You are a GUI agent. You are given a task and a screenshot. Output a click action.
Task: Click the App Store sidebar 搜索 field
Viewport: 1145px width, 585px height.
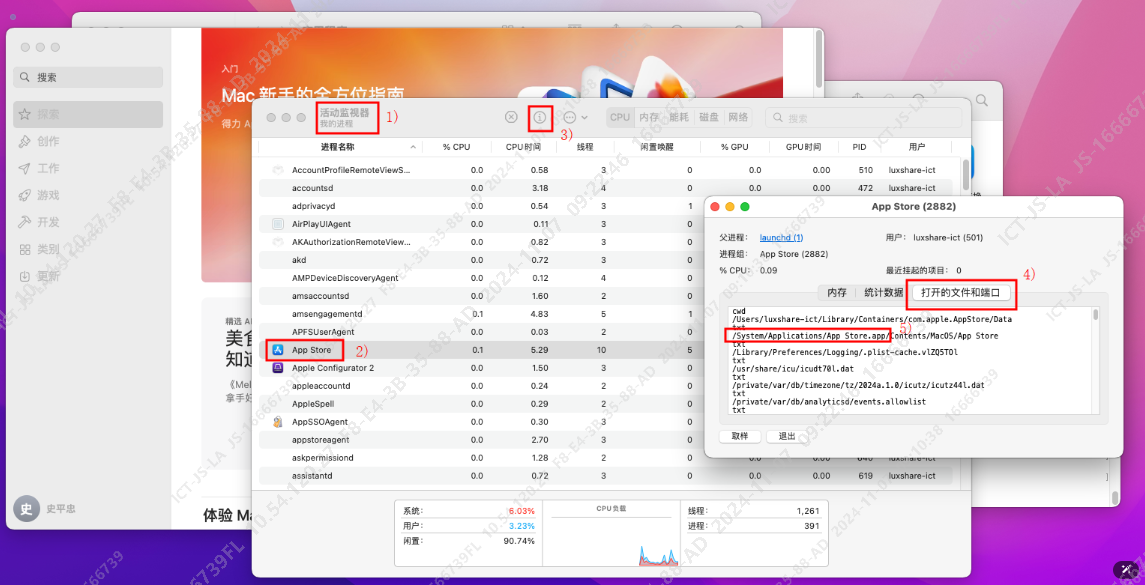point(88,77)
